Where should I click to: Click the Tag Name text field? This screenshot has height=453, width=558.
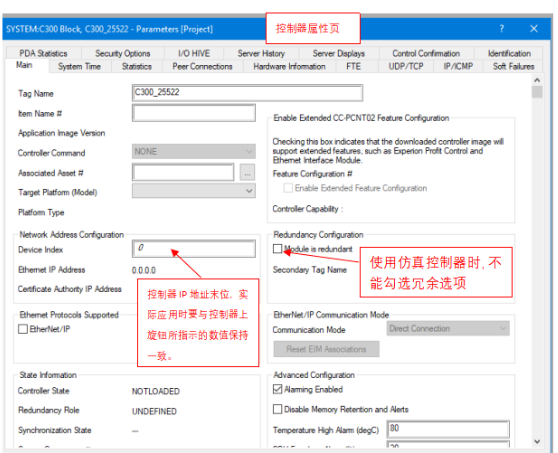(x=247, y=93)
